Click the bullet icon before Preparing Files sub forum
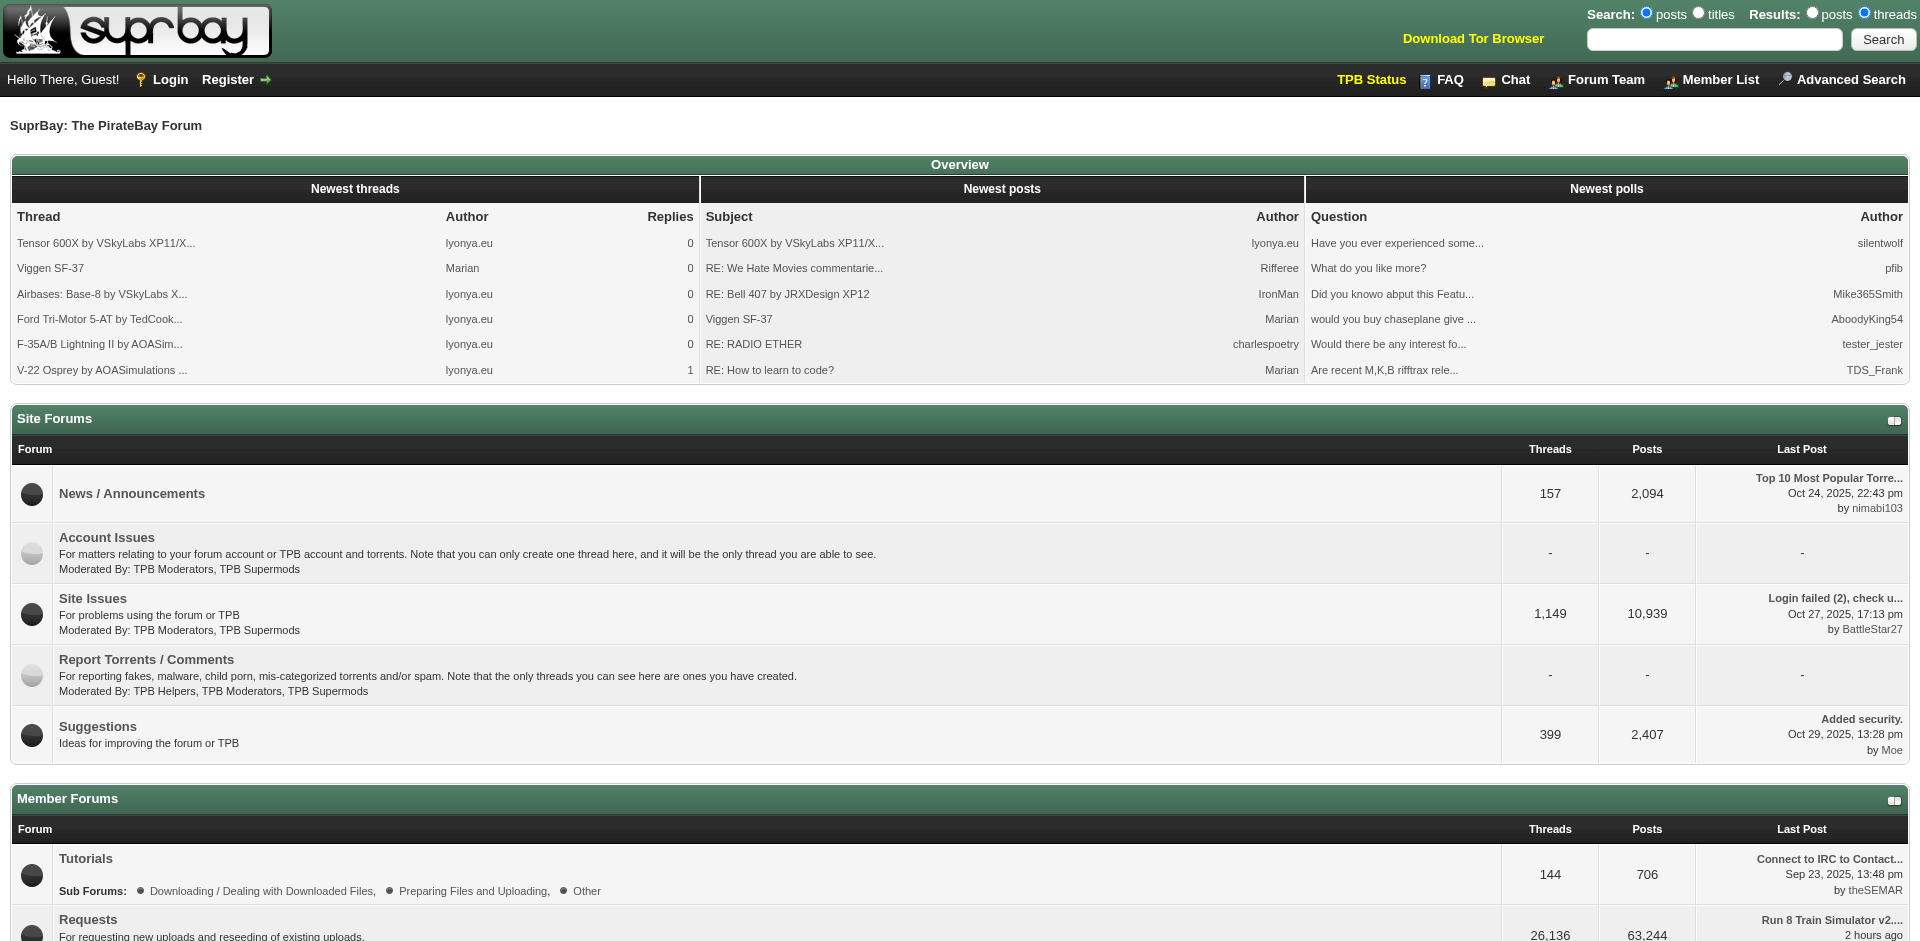Image resolution: width=1920 pixels, height=941 pixels. tap(390, 891)
